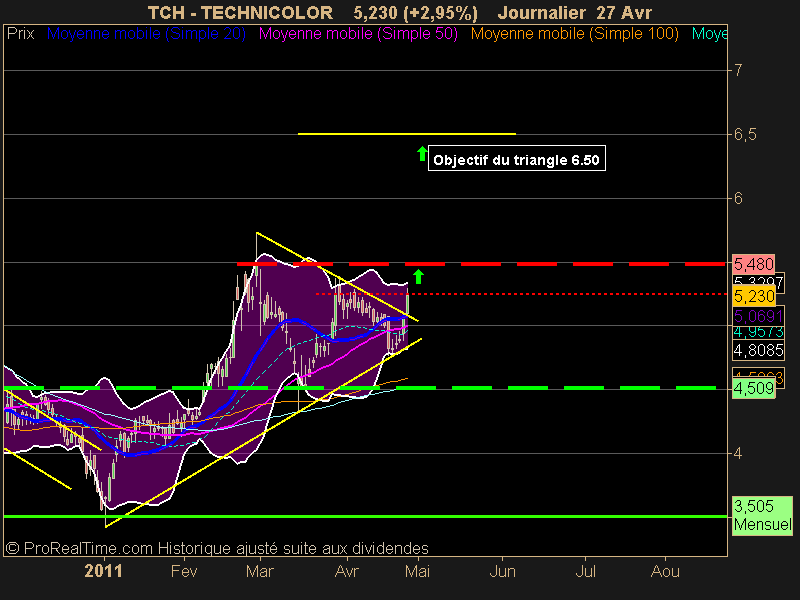The height and width of the screenshot is (600, 800).
Task: Click the red 5,480 resistance price tag
Action: [x=754, y=264]
